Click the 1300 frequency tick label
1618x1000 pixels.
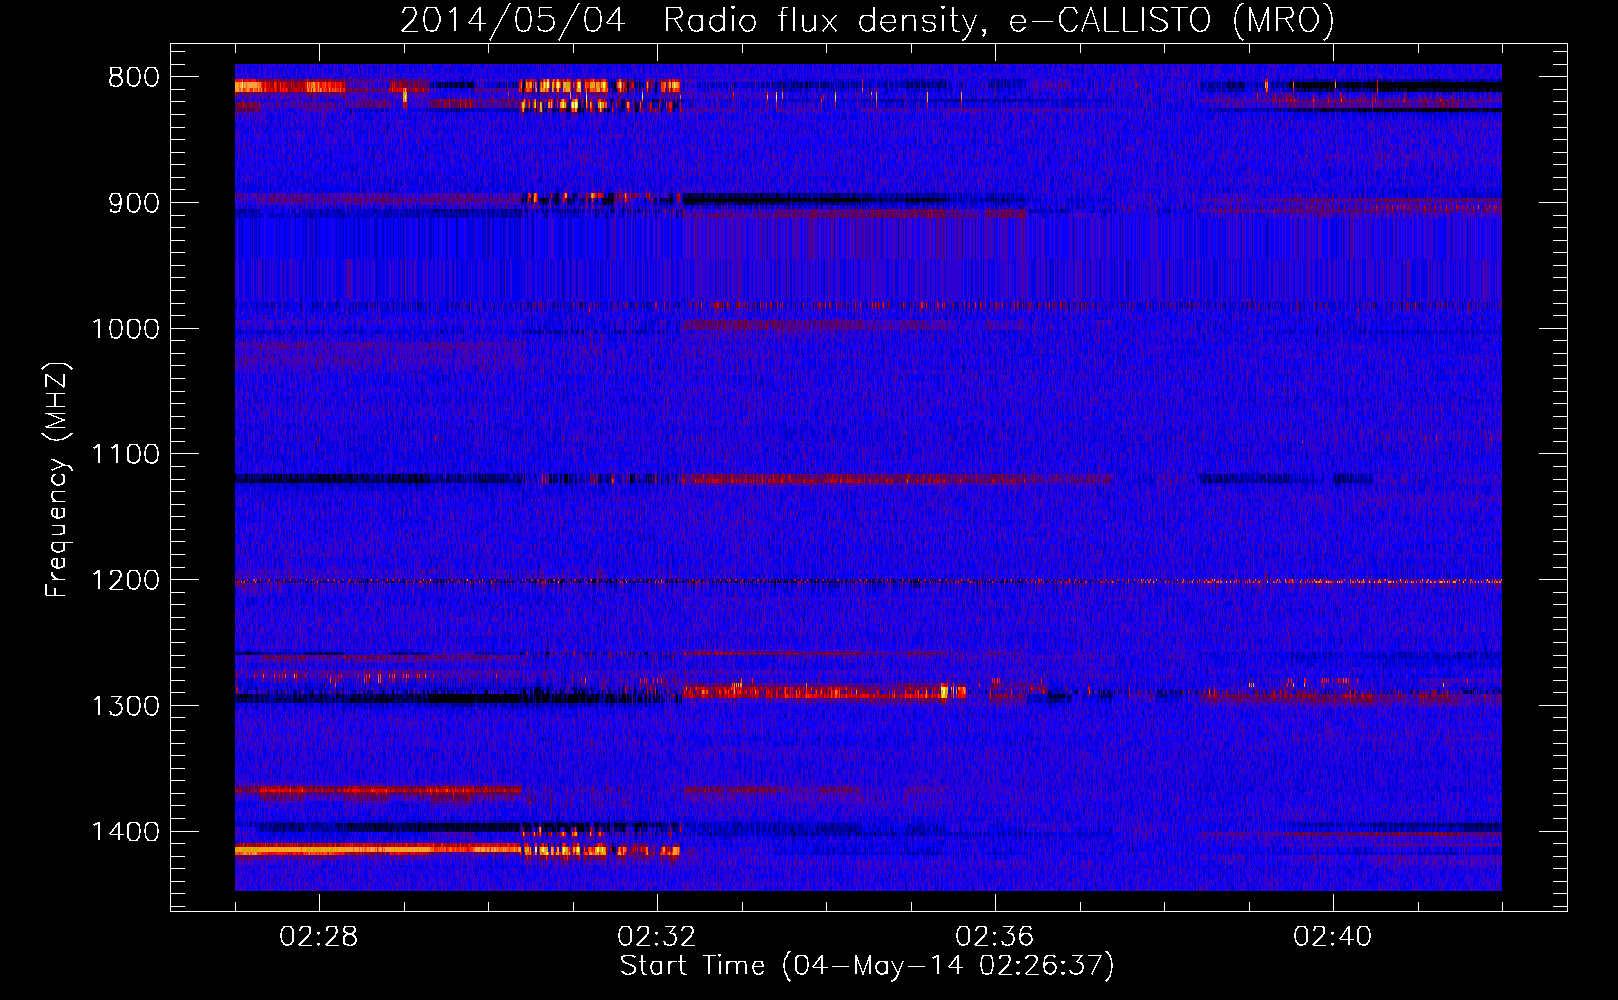pyautogui.click(x=125, y=706)
